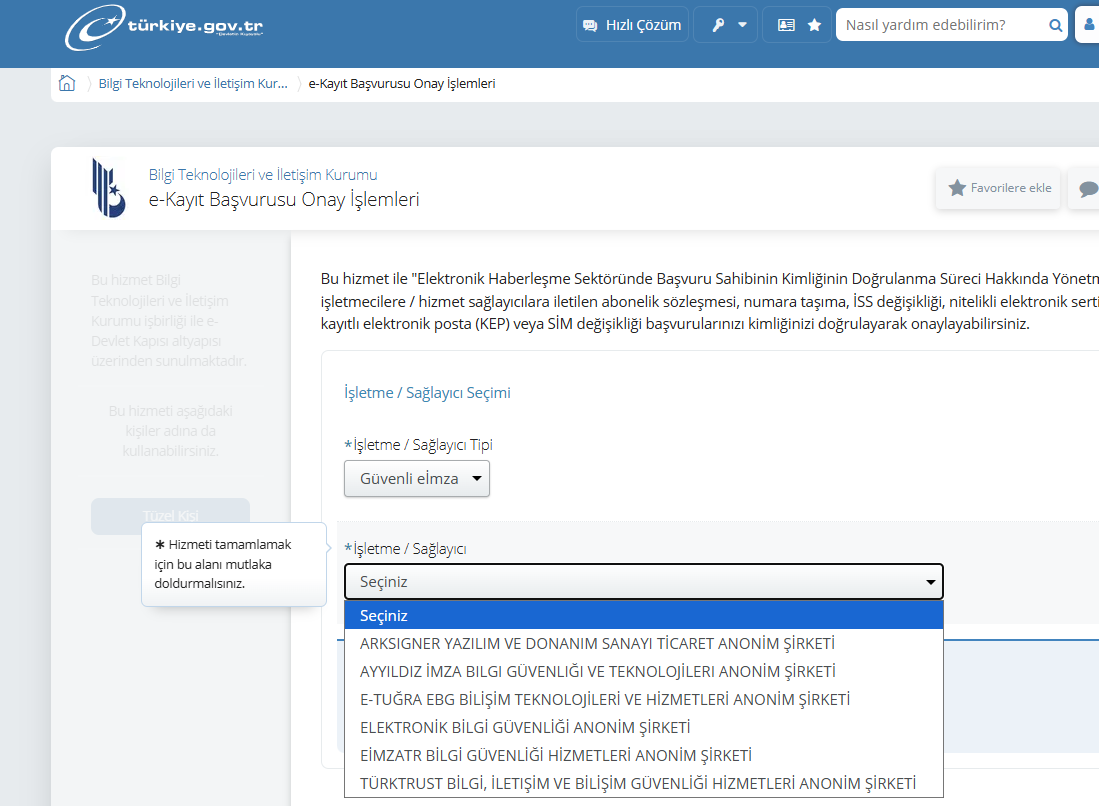Click the Favorilere ekle button
The image size is (1099, 806).
pyautogui.click(x=999, y=188)
